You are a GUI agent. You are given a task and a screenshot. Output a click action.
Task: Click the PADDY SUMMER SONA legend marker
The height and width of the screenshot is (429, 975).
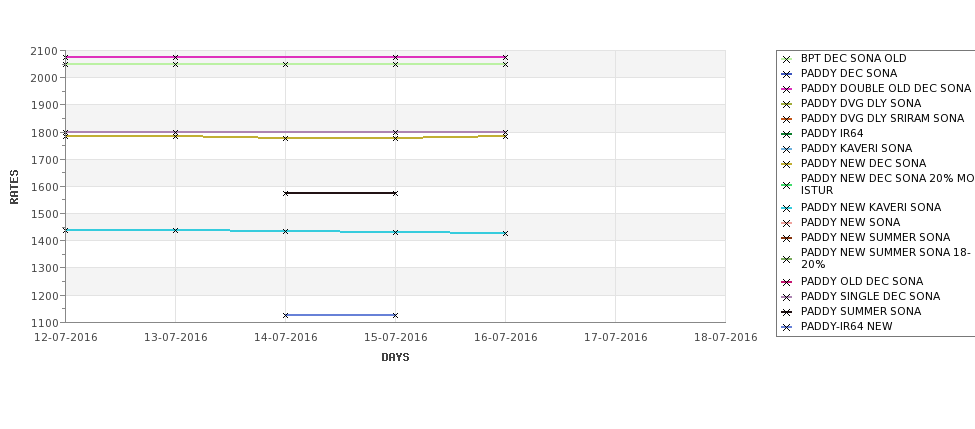[x=787, y=312]
